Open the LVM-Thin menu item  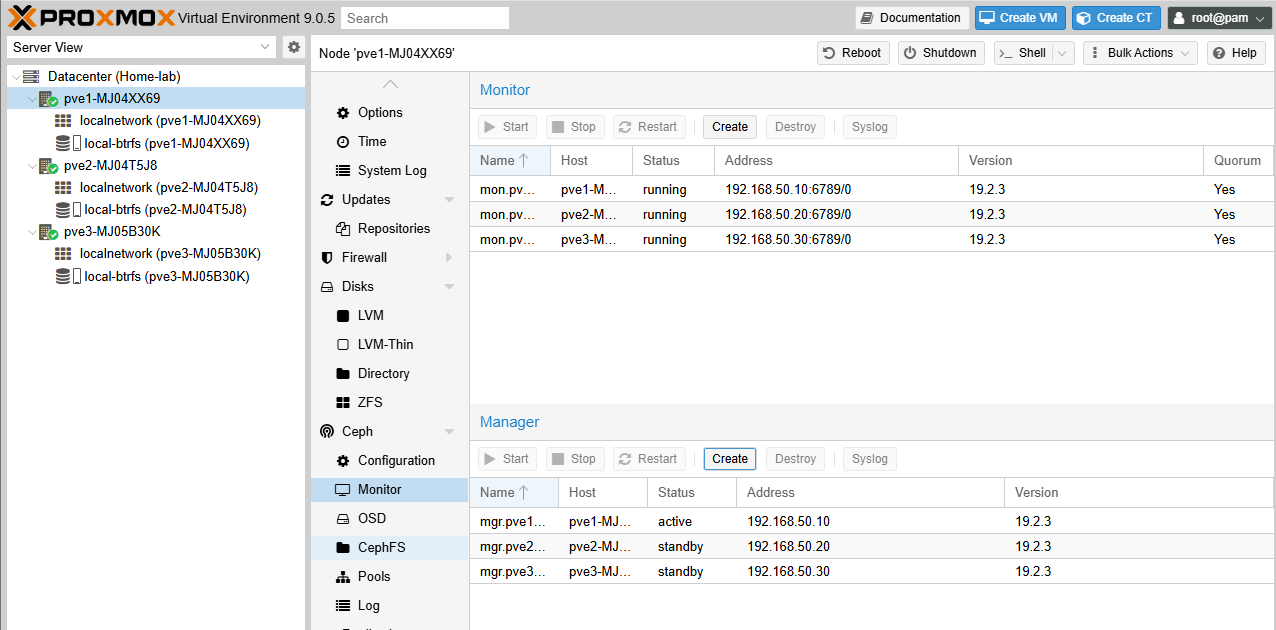click(x=390, y=345)
